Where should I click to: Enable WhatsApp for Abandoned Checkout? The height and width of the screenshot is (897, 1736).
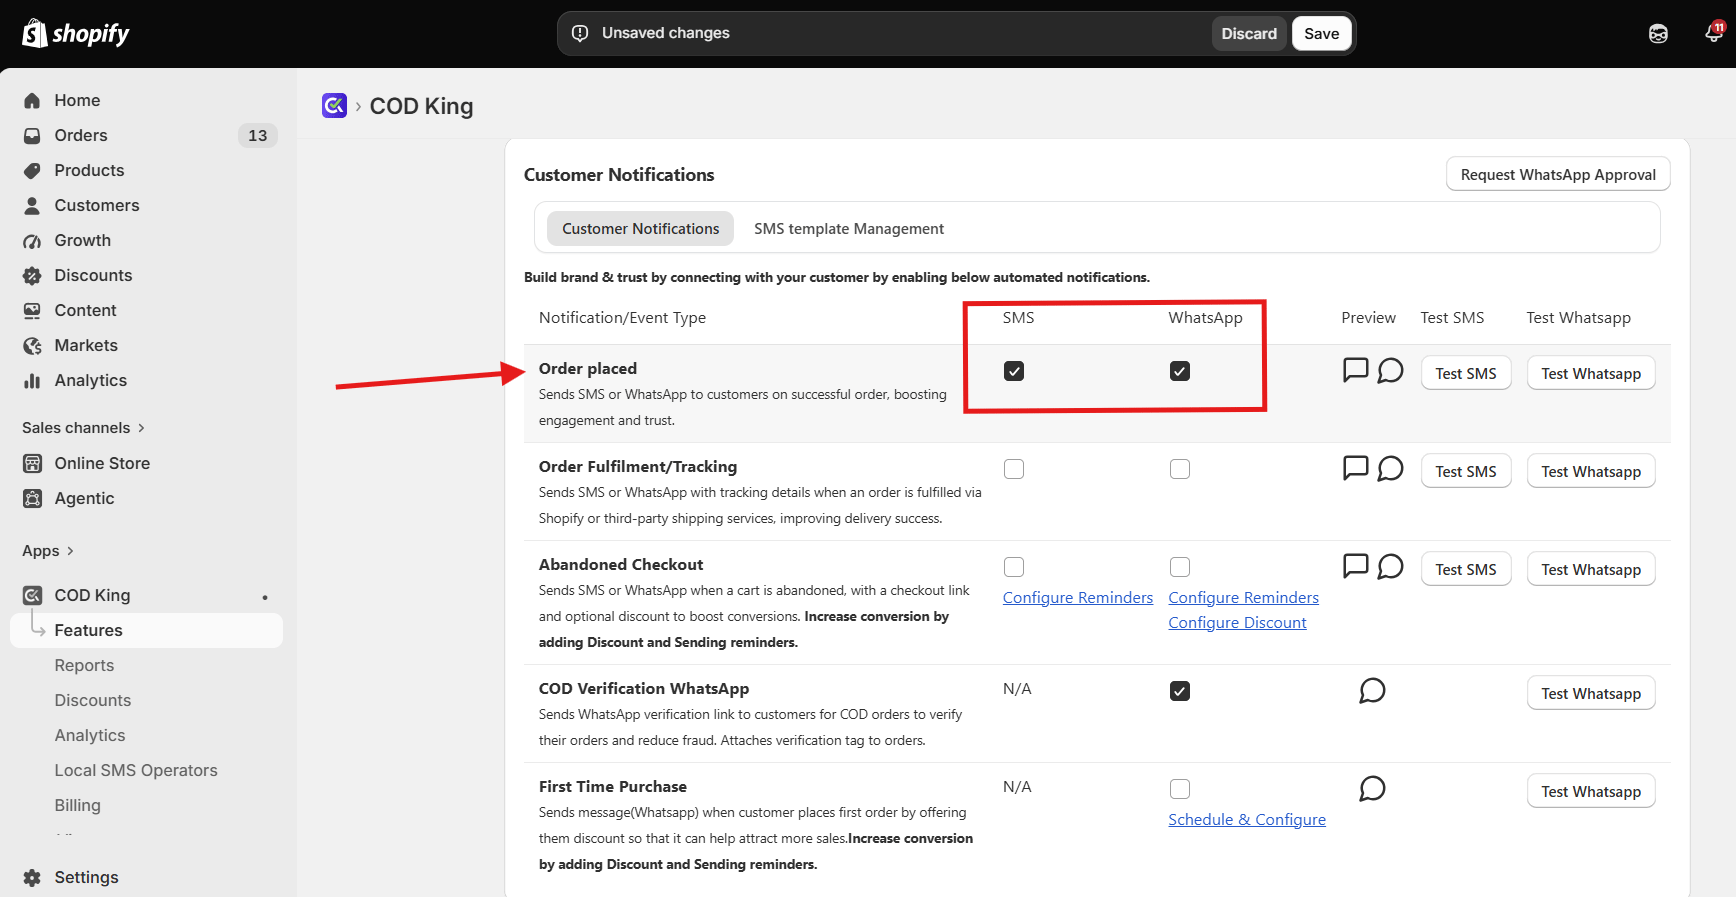[1180, 567]
